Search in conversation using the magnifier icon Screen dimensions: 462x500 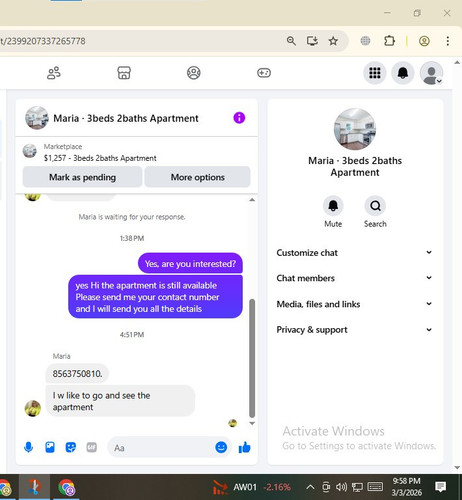coord(375,206)
